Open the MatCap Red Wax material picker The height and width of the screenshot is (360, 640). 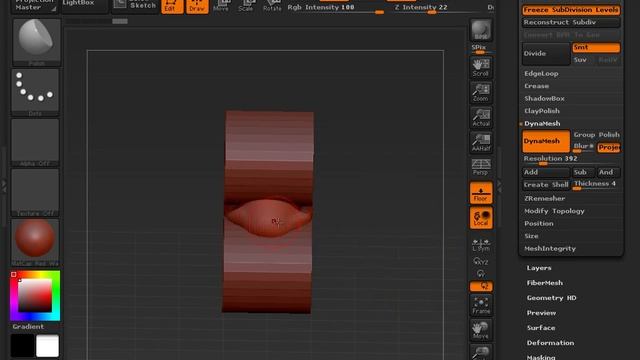tap(36, 242)
